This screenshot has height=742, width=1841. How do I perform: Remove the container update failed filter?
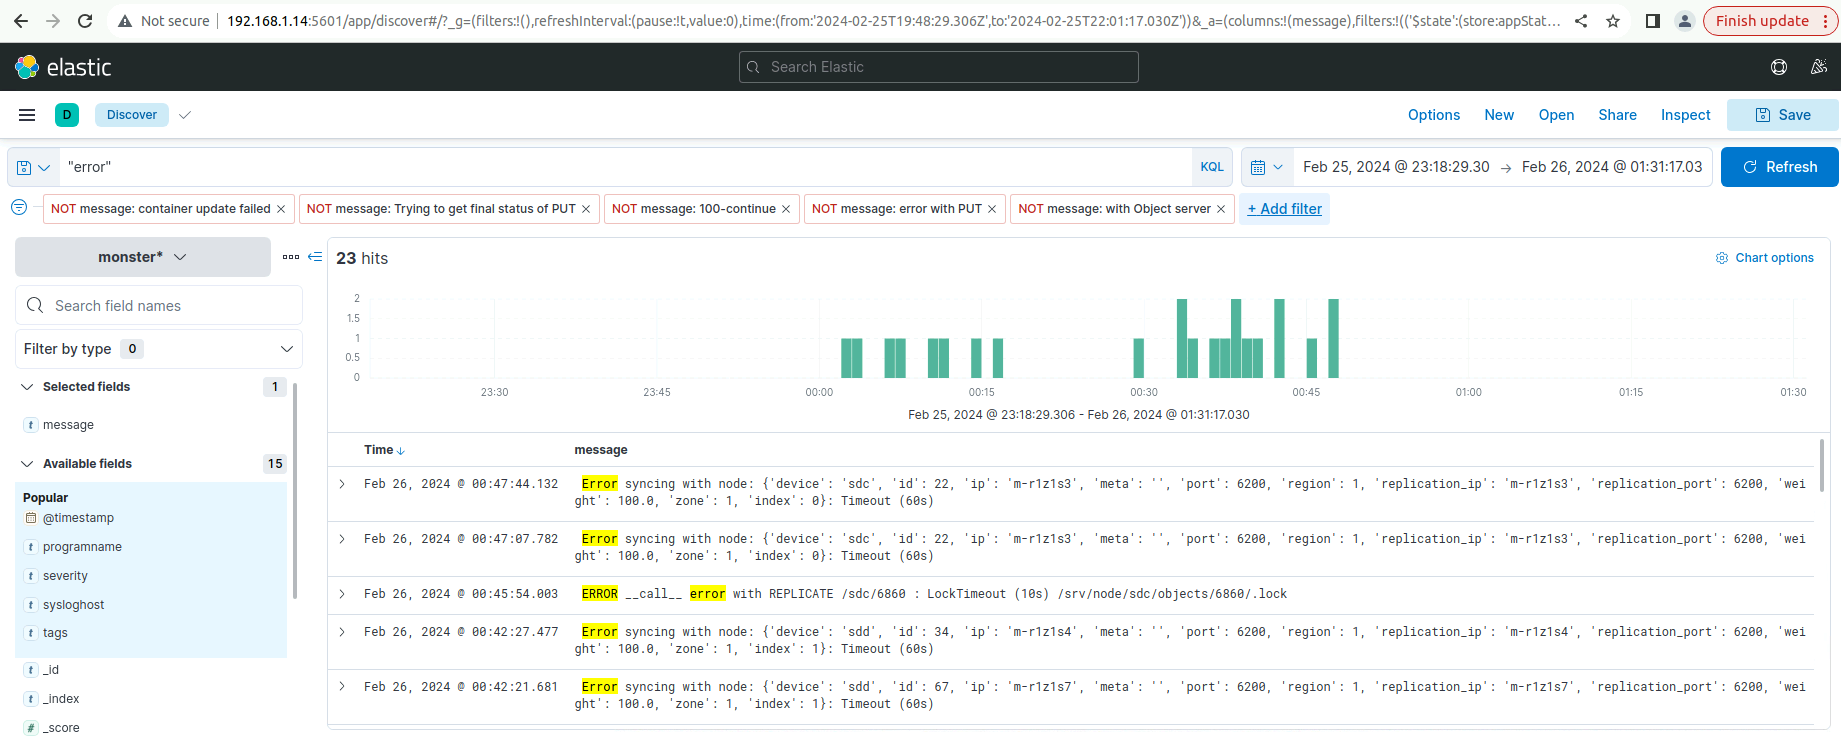[x=281, y=209]
